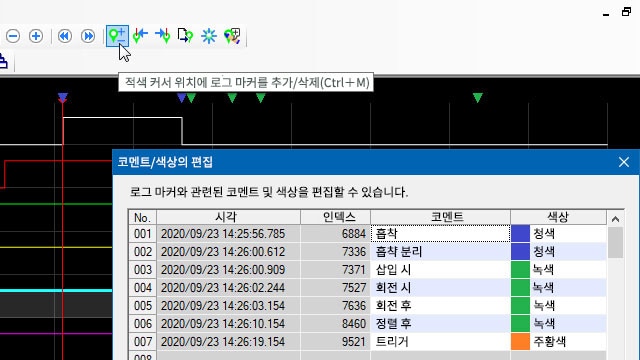Viewport: 640px width, 360px height.
Task: Zoom in with the plus magnifier icon
Action: (x=36, y=36)
